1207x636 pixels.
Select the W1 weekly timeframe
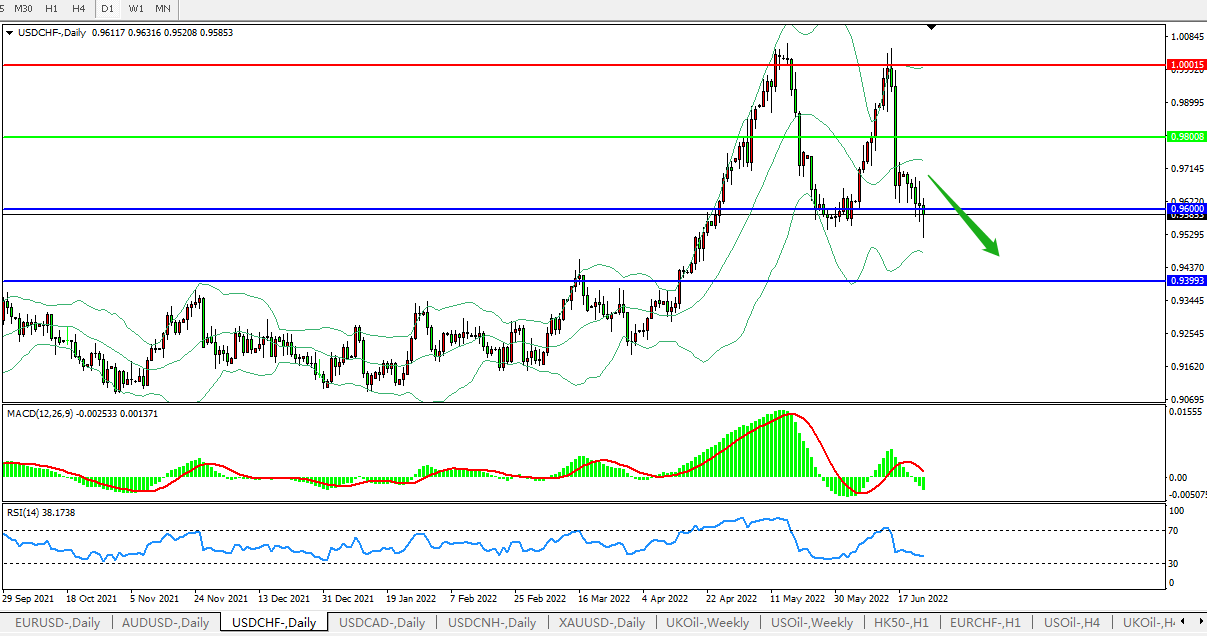pos(135,8)
